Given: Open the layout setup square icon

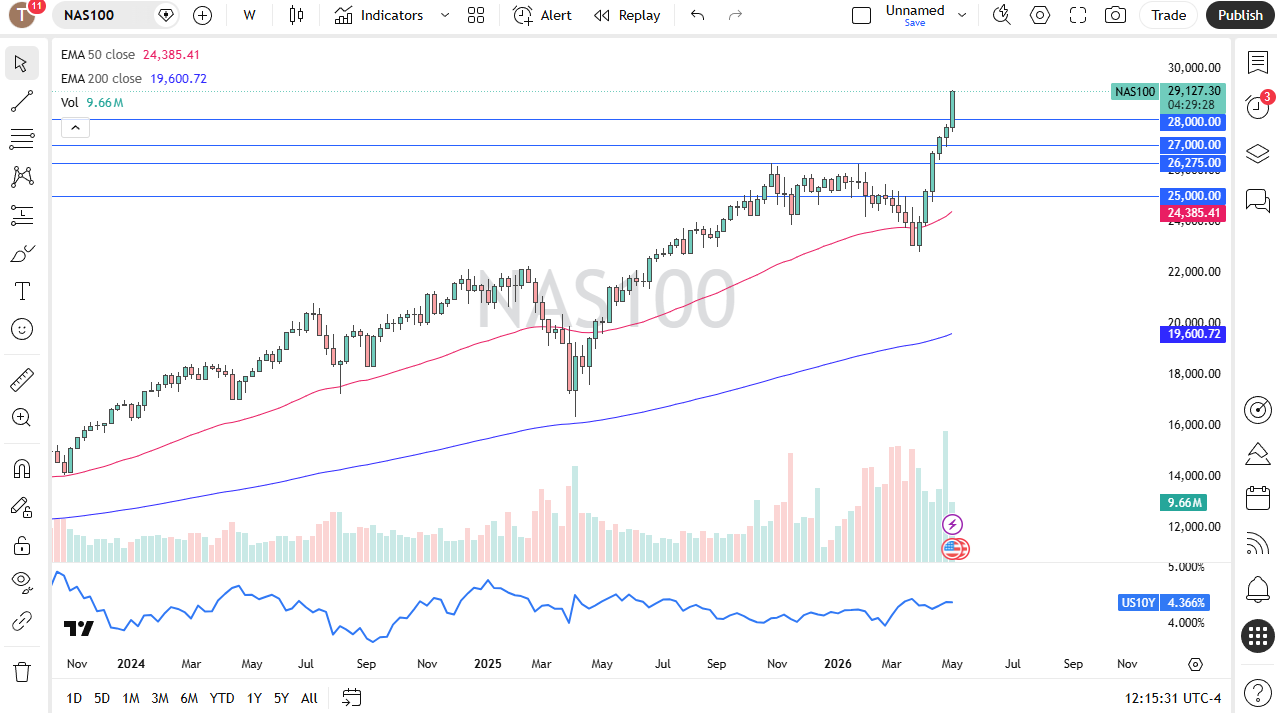Looking at the screenshot, I should (861, 15).
